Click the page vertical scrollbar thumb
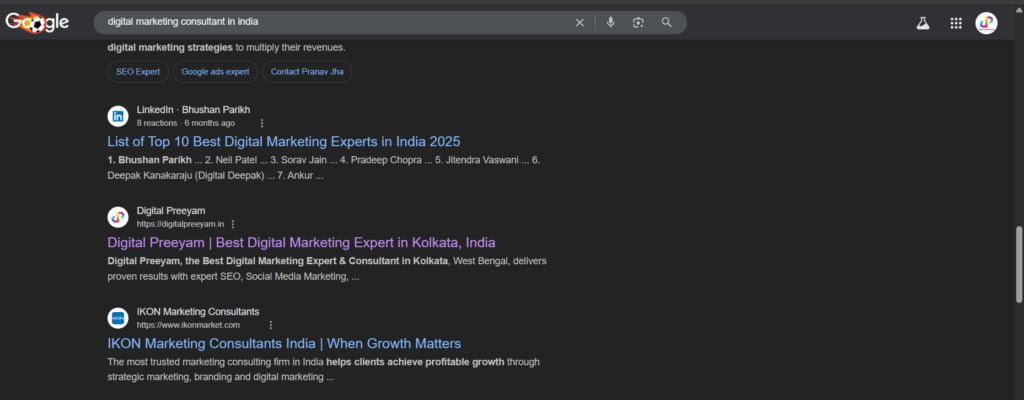The width and height of the screenshot is (1024, 400). point(1019,264)
